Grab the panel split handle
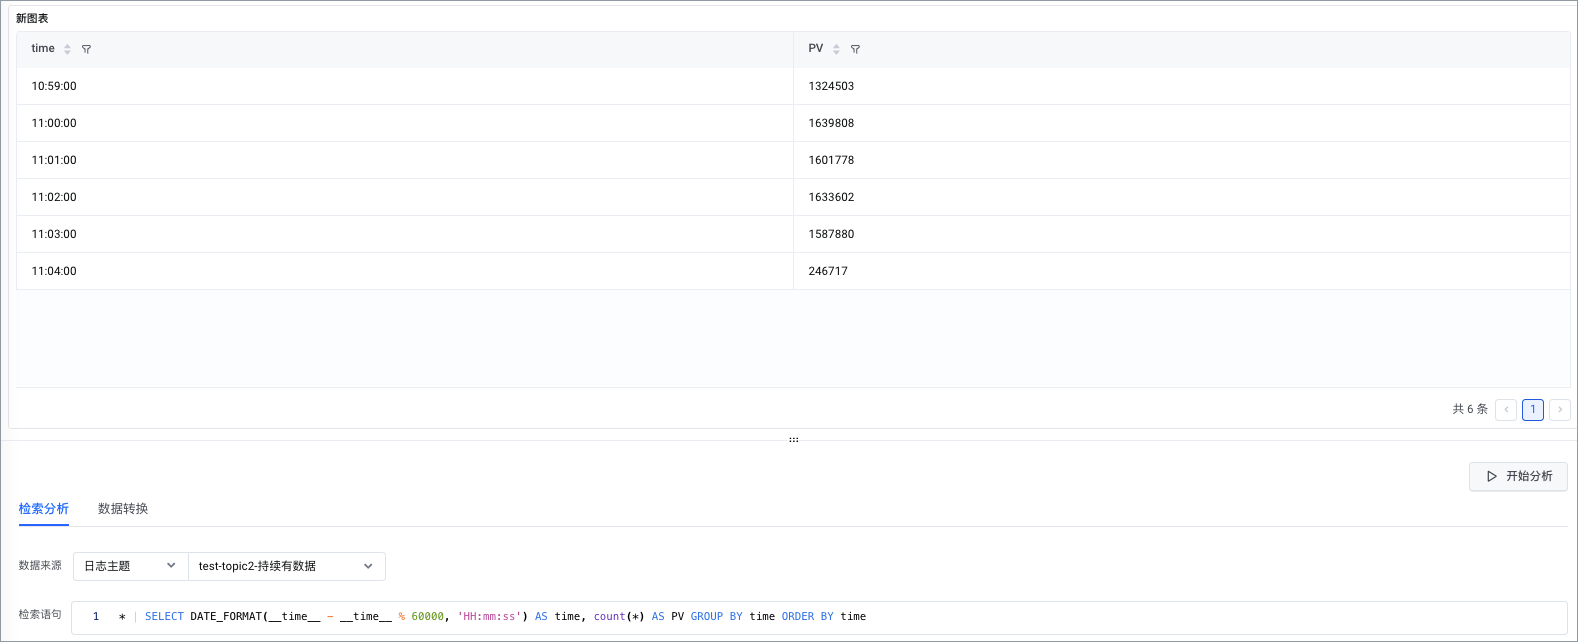This screenshot has height=642, width=1578. click(793, 440)
